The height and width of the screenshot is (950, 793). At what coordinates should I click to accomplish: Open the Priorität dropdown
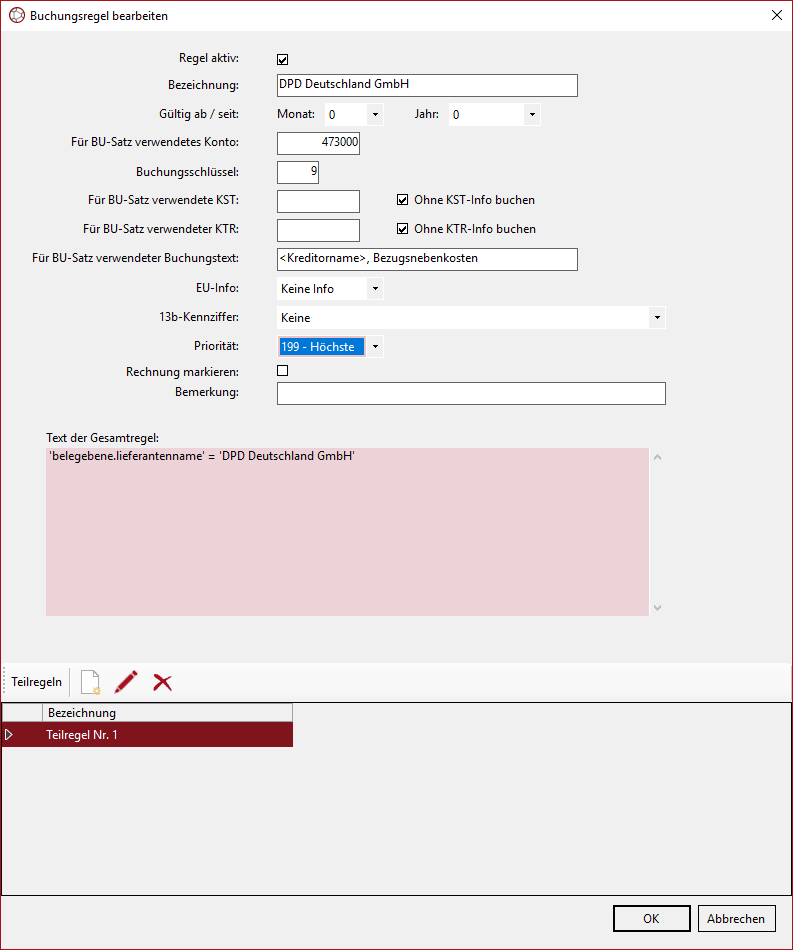tap(374, 347)
